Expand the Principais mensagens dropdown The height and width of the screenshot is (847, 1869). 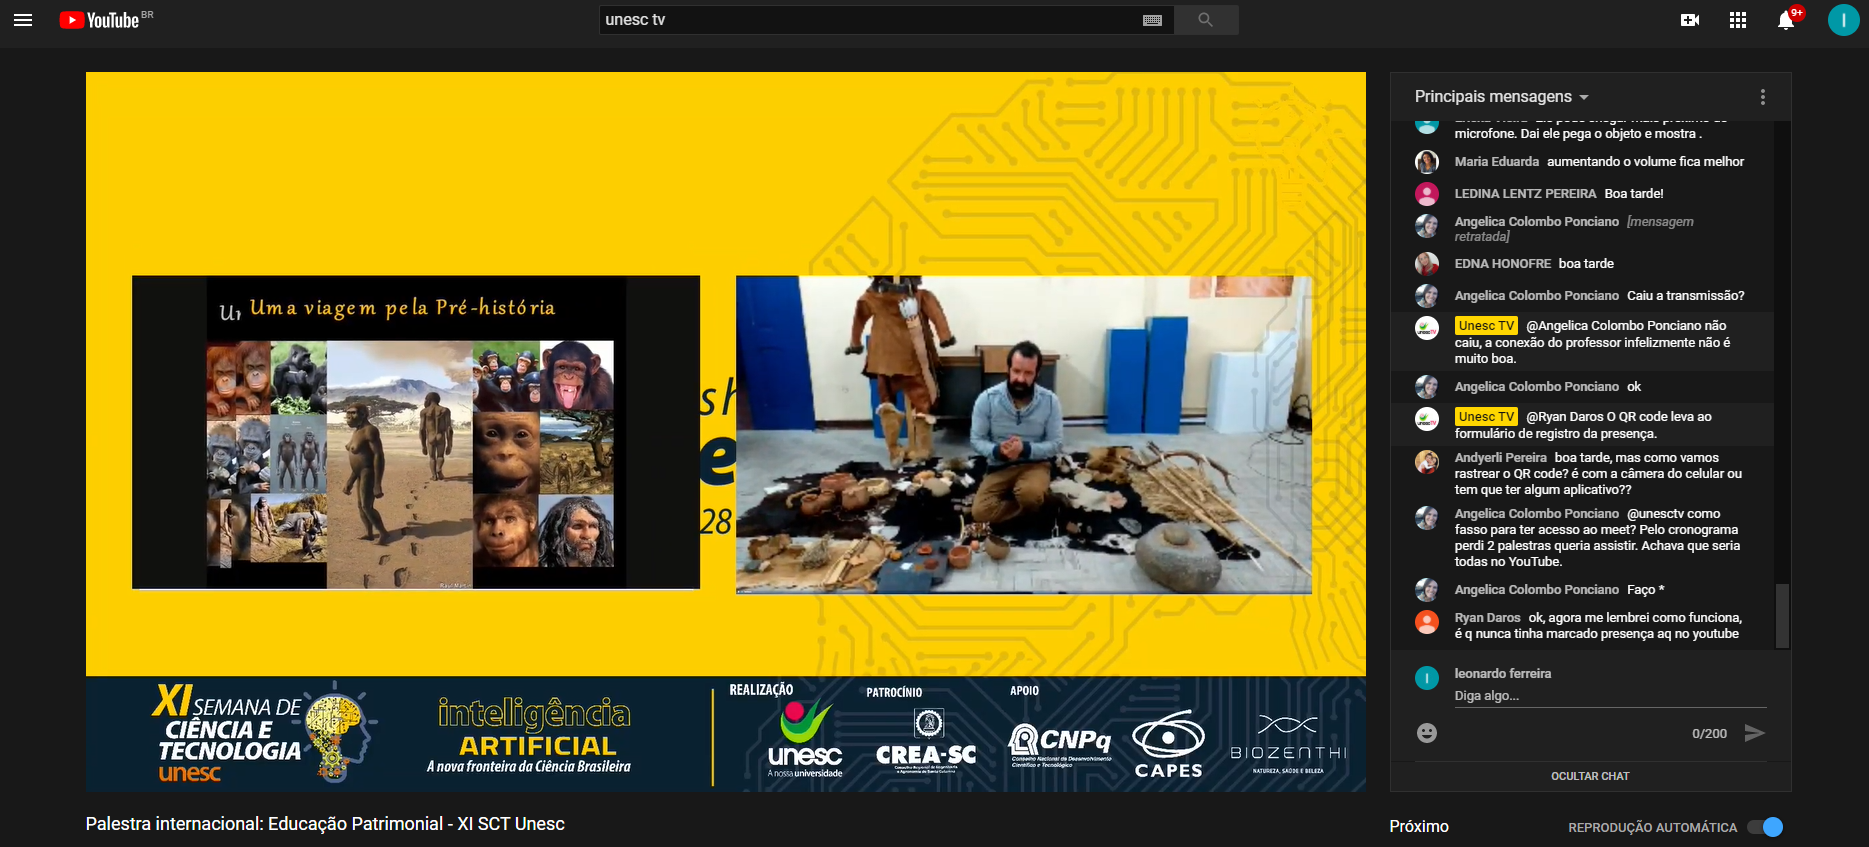pyautogui.click(x=1501, y=97)
